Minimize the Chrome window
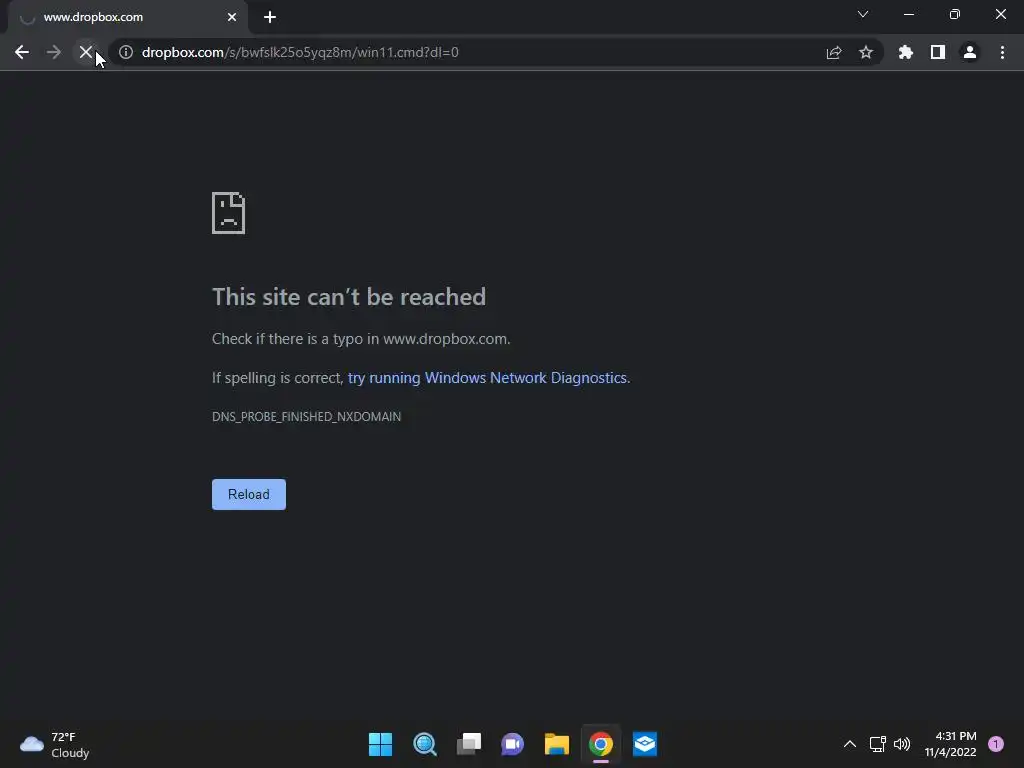The height and width of the screenshot is (768, 1024). click(x=908, y=14)
